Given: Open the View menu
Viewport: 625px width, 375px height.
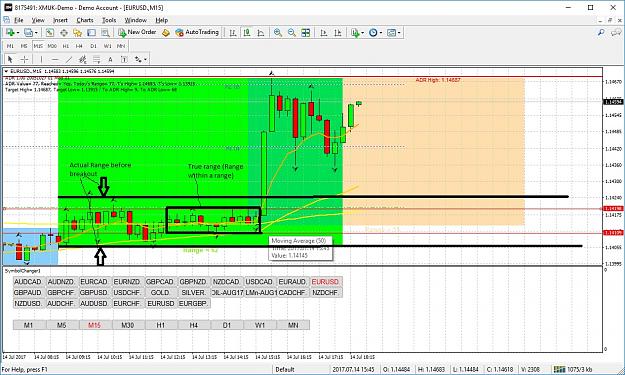Looking at the screenshot, I should [38, 20].
